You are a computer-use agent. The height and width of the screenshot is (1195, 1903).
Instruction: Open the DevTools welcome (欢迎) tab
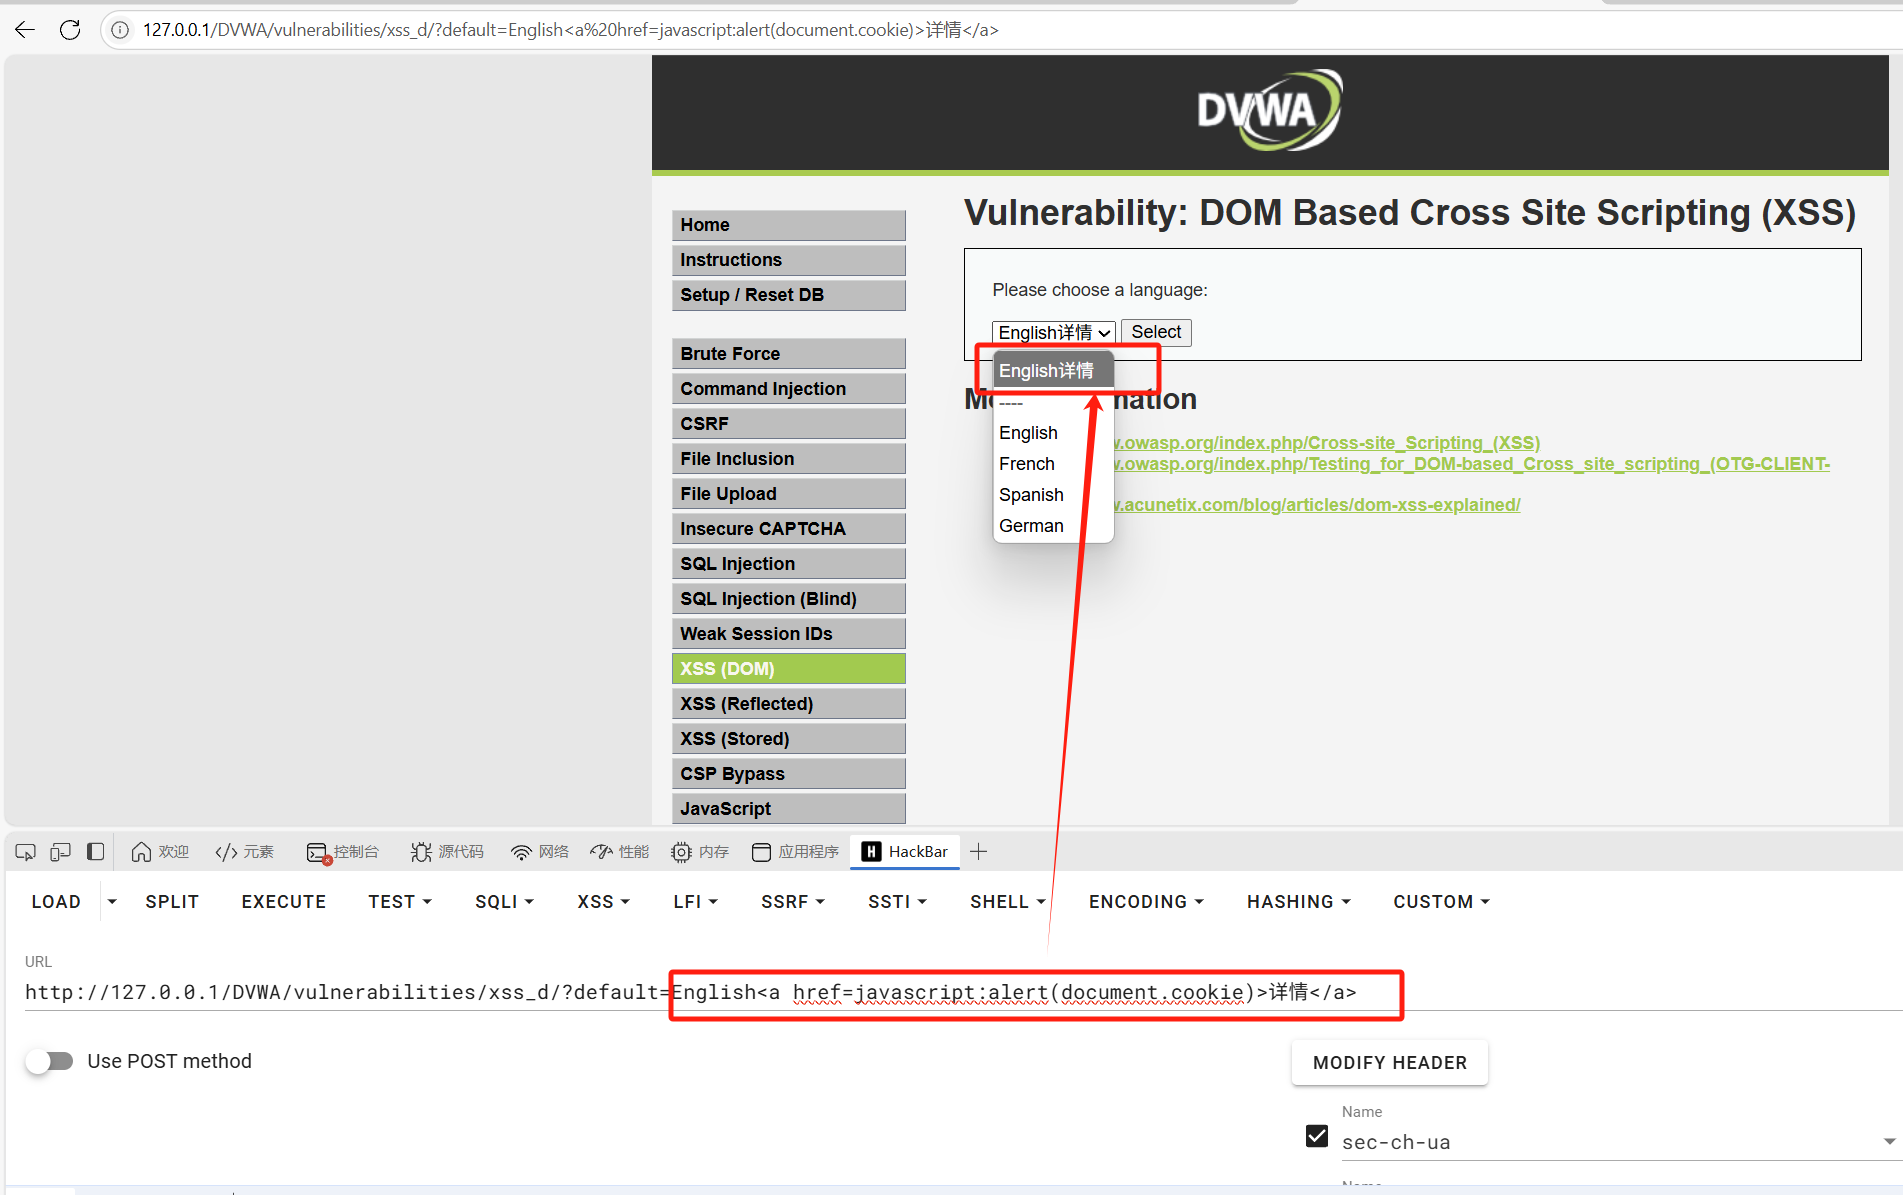point(160,852)
